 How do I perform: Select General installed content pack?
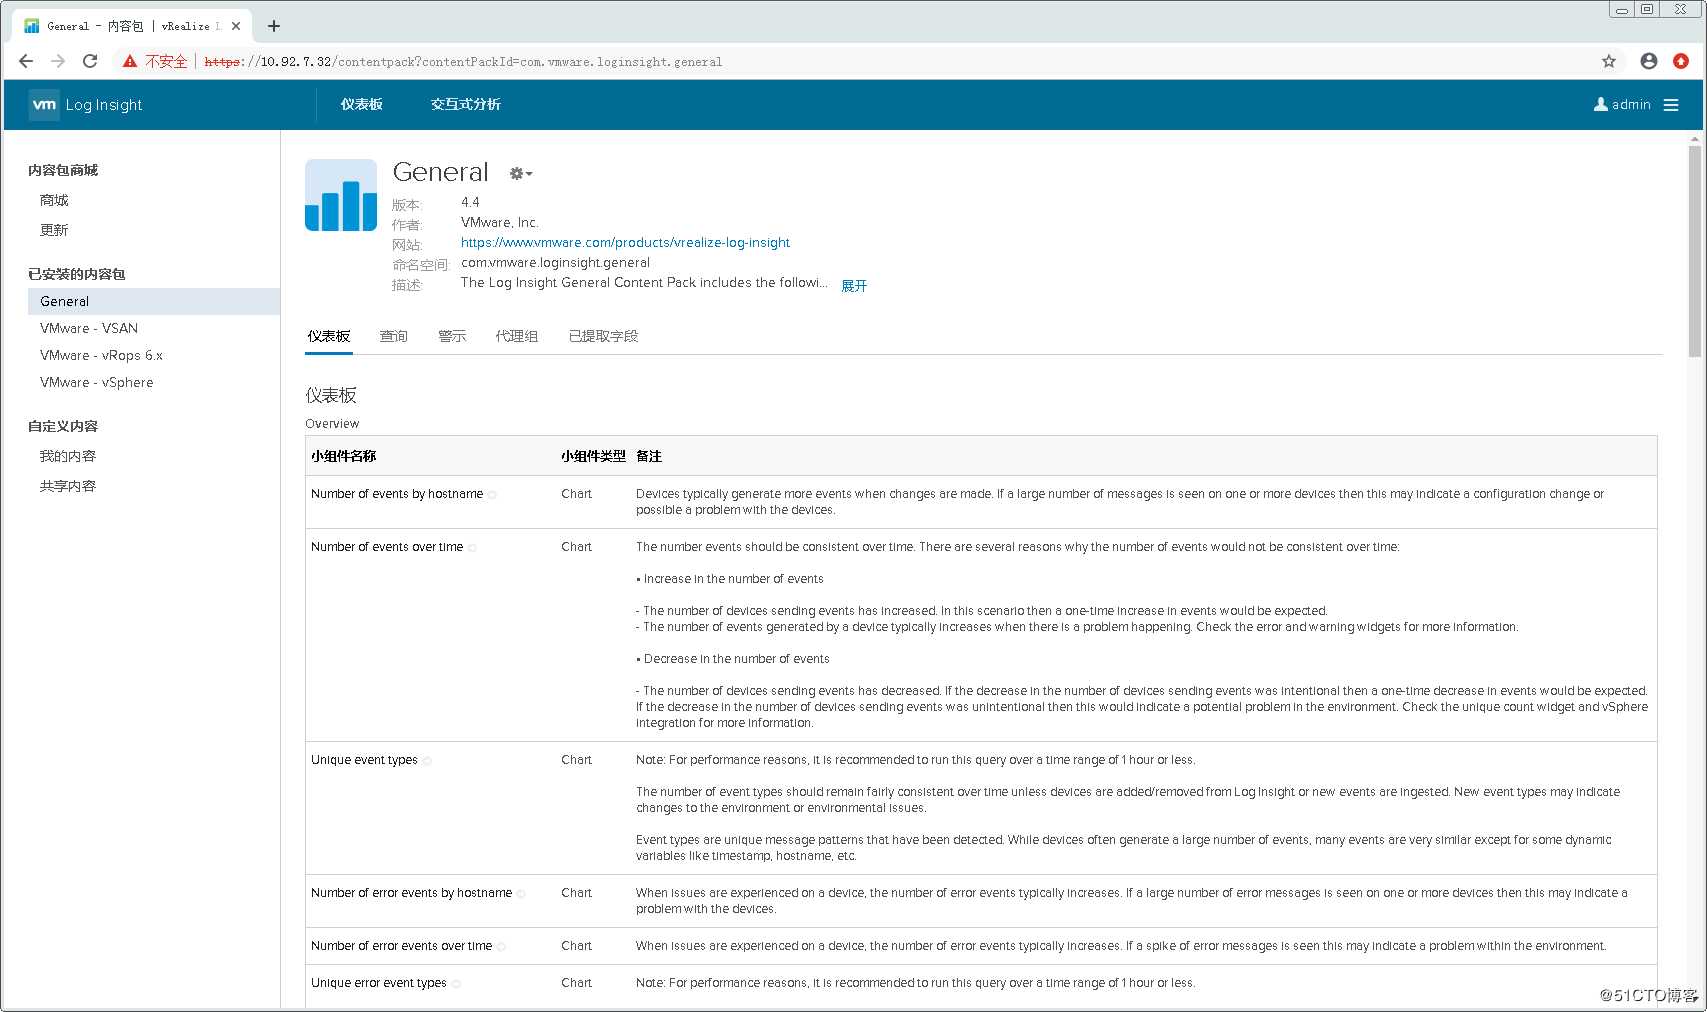[x=154, y=301]
